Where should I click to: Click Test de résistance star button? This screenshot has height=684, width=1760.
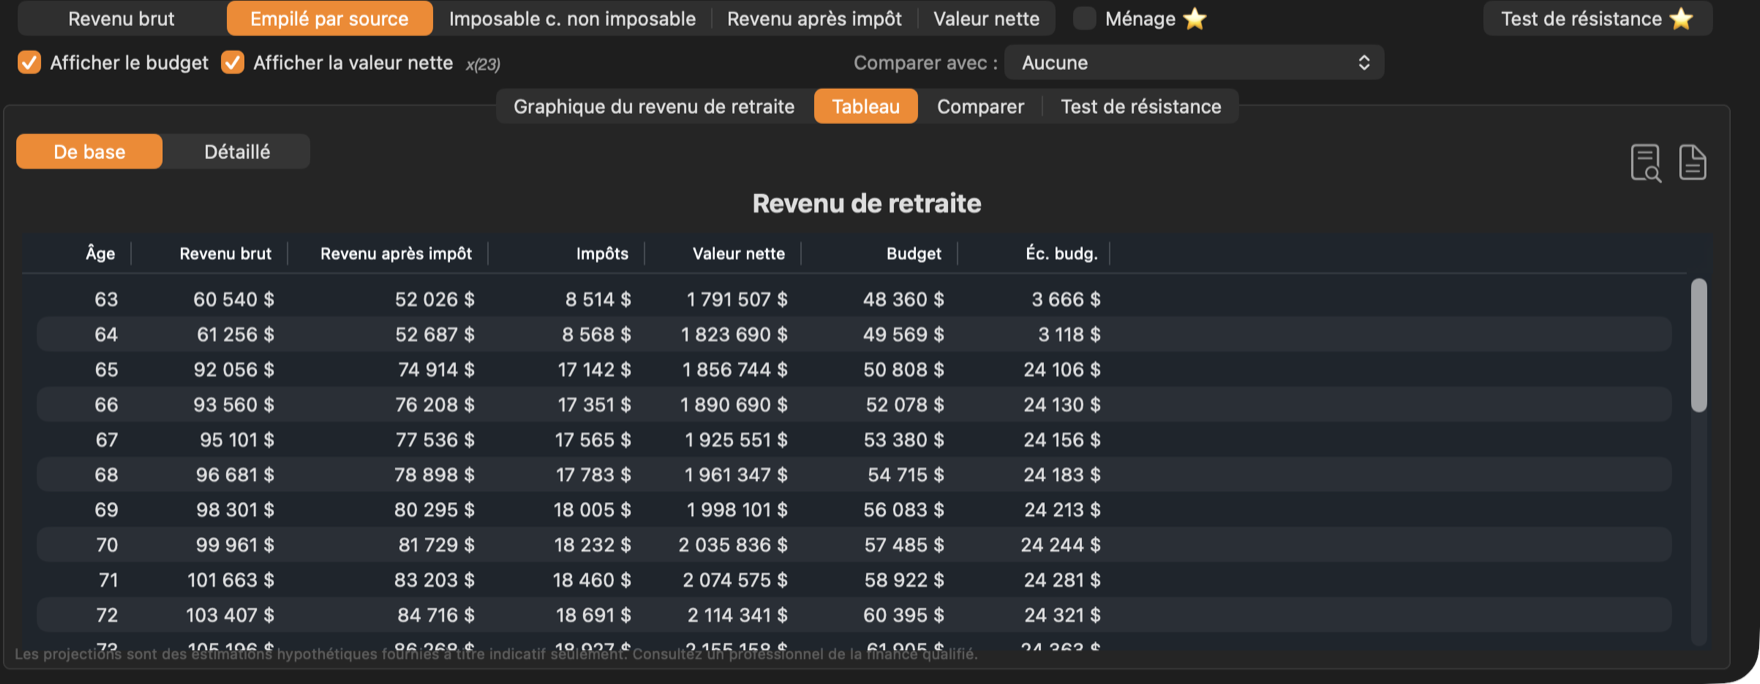pyautogui.click(x=1597, y=18)
